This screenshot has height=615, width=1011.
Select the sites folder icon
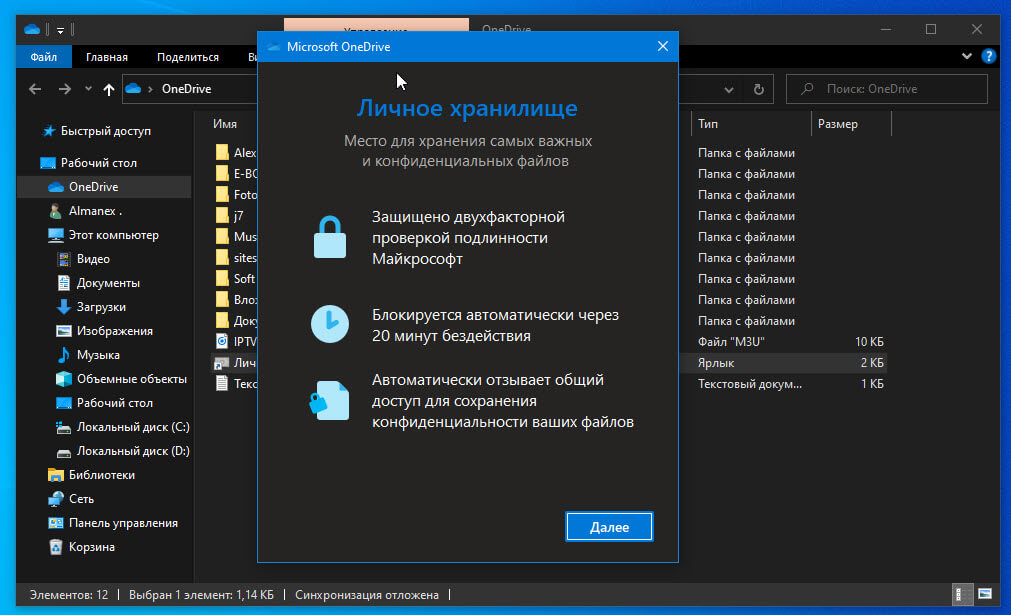point(222,257)
